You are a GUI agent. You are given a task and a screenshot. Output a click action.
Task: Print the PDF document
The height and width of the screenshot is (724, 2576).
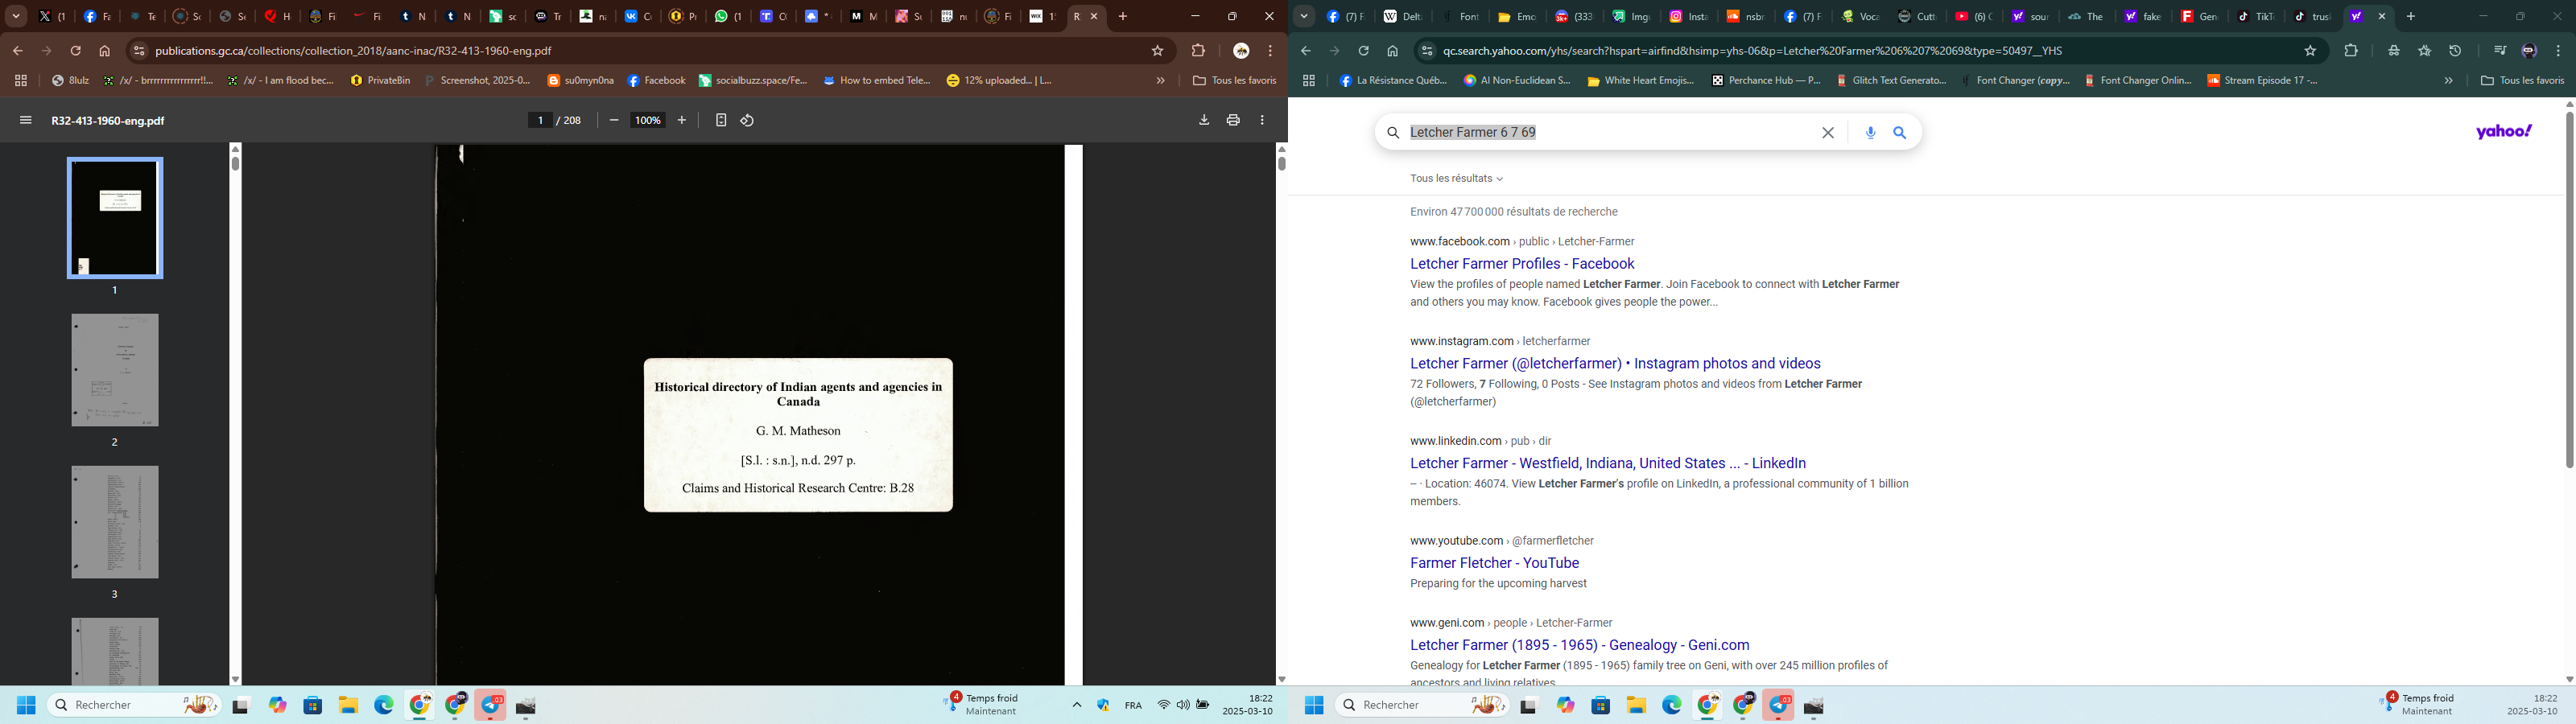1233,121
